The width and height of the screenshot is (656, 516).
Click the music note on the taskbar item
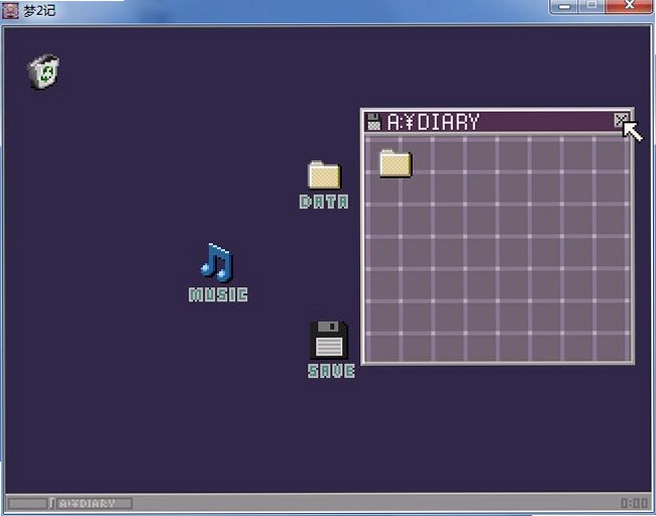tap(52, 503)
